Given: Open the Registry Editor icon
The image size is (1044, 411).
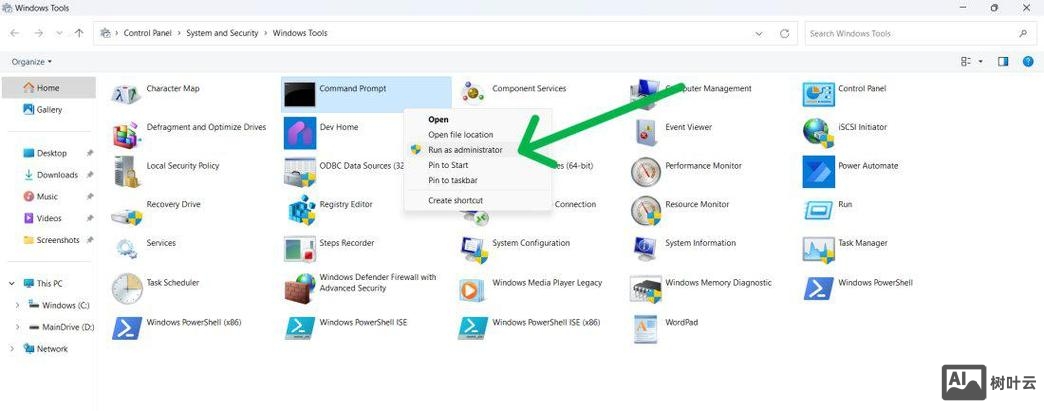Looking at the screenshot, I should (x=300, y=209).
